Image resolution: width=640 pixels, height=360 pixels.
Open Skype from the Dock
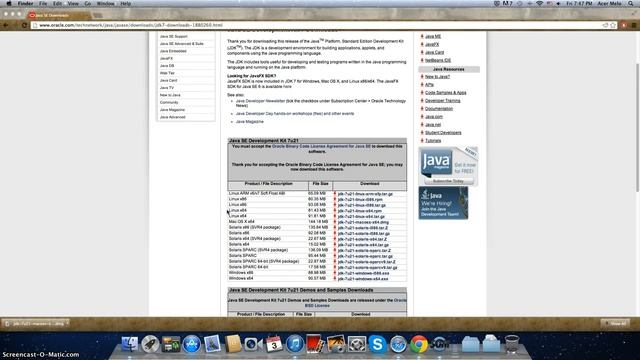[378, 344]
